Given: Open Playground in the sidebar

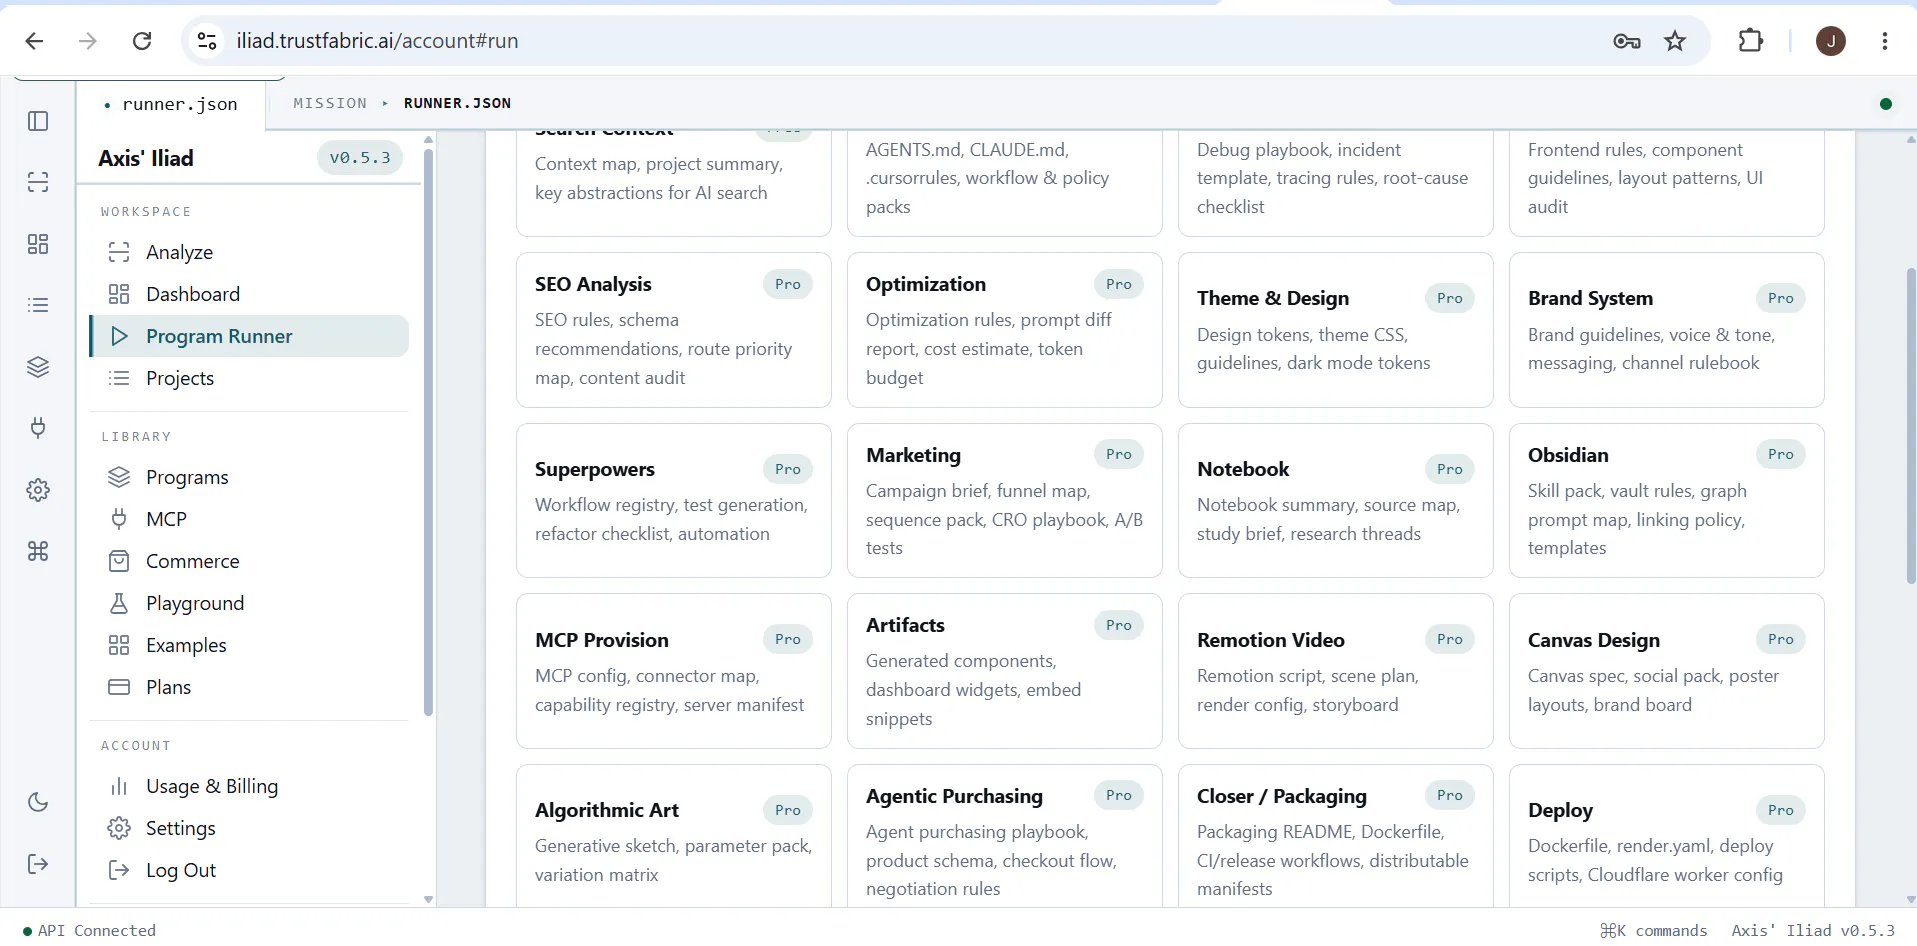Looking at the screenshot, I should [x=249, y=603].
